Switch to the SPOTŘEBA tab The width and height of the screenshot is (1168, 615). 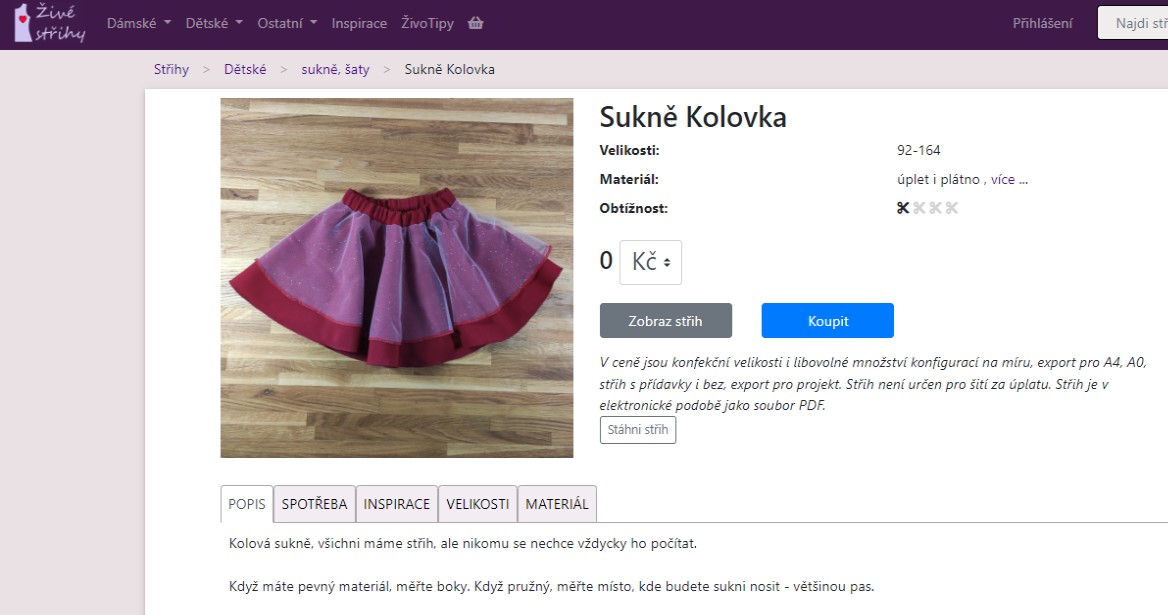[314, 504]
